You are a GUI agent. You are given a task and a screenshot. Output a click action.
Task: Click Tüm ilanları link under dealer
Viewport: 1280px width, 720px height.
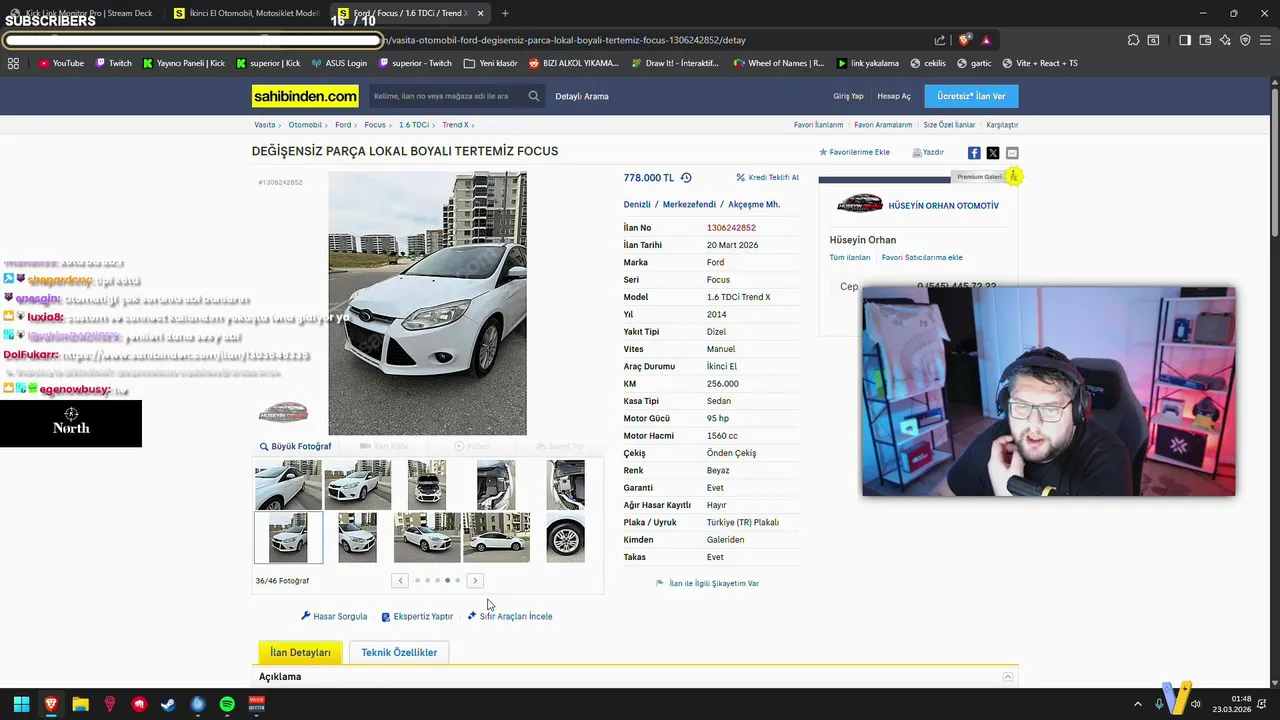[x=850, y=257]
